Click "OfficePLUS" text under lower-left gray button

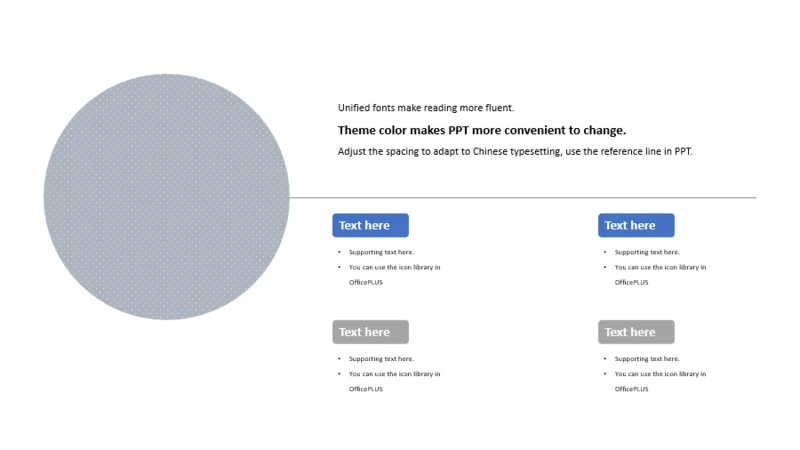[365, 389]
